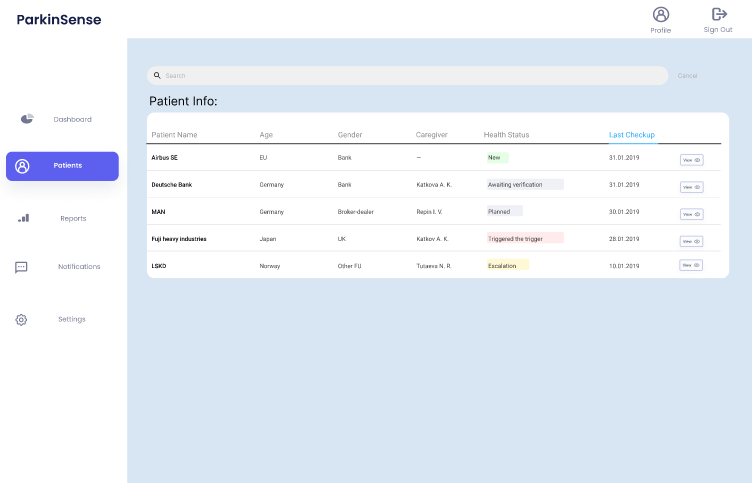Cancel the search

[x=687, y=76]
